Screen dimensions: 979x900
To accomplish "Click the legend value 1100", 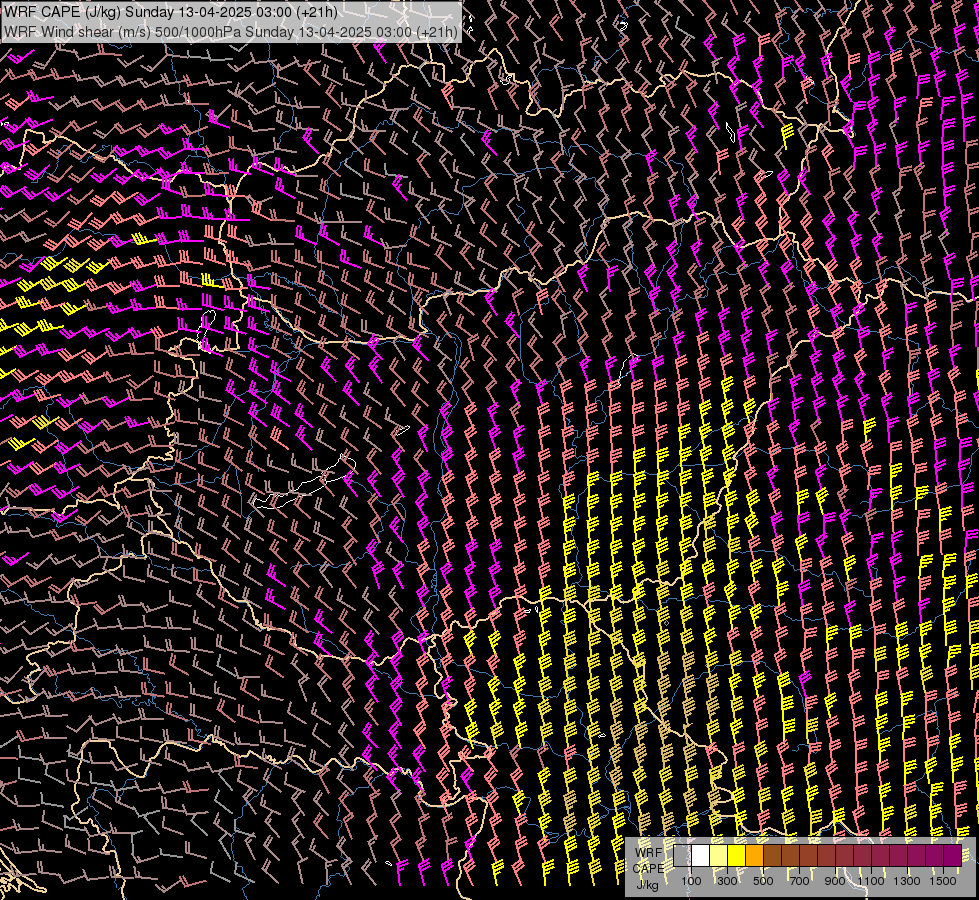I will (x=871, y=881).
